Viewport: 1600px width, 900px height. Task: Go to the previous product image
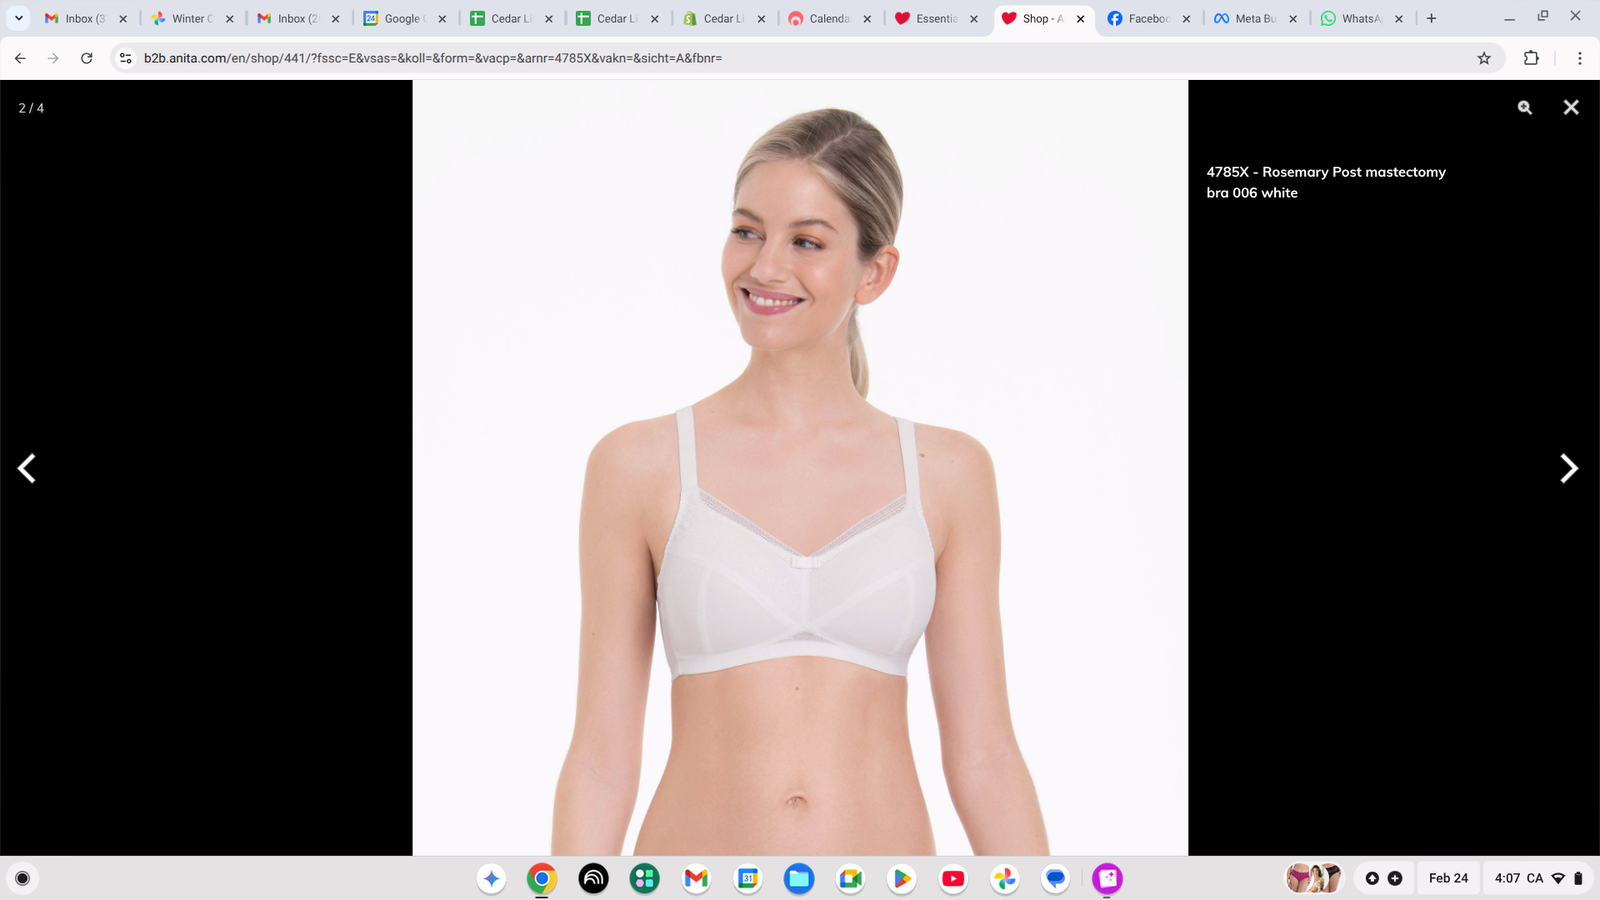pyautogui.click(x=27, y=468)
